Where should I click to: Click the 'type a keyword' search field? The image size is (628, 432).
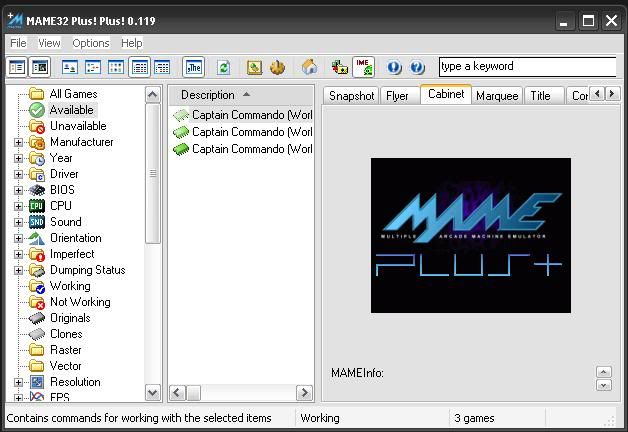point(527,66)
